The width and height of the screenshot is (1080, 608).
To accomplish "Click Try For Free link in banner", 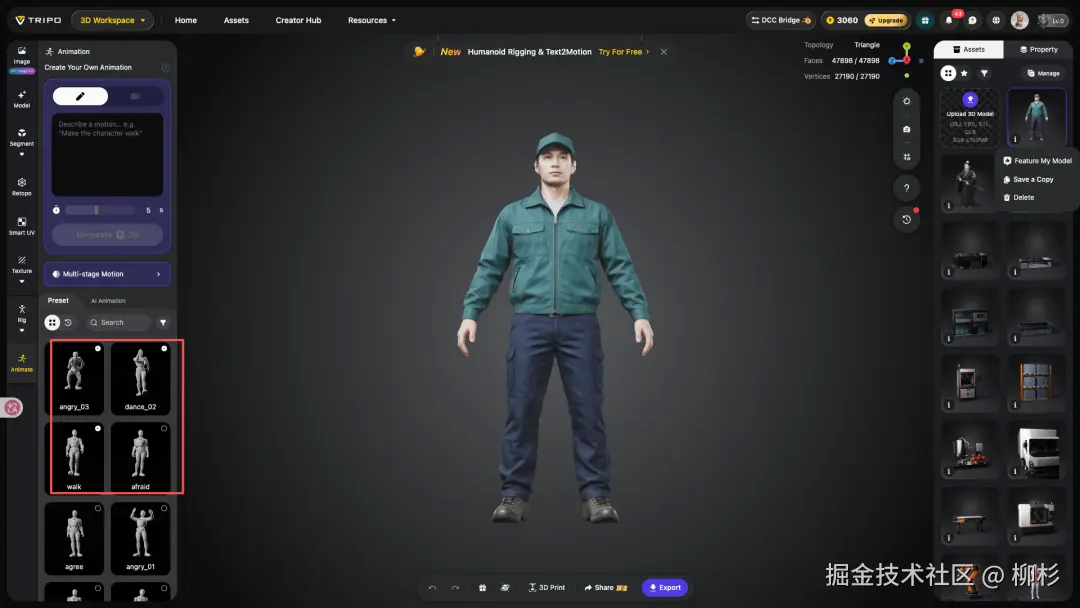I will point(623,52).
